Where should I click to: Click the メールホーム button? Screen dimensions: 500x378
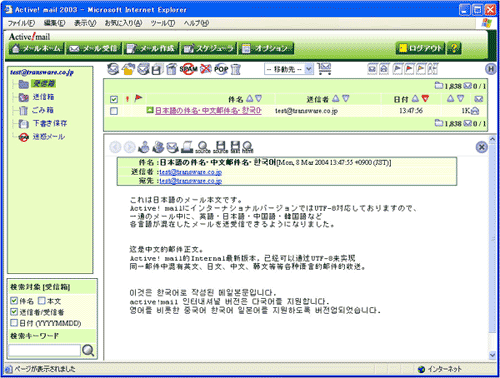pyautogui.click(x=36, y=49)
